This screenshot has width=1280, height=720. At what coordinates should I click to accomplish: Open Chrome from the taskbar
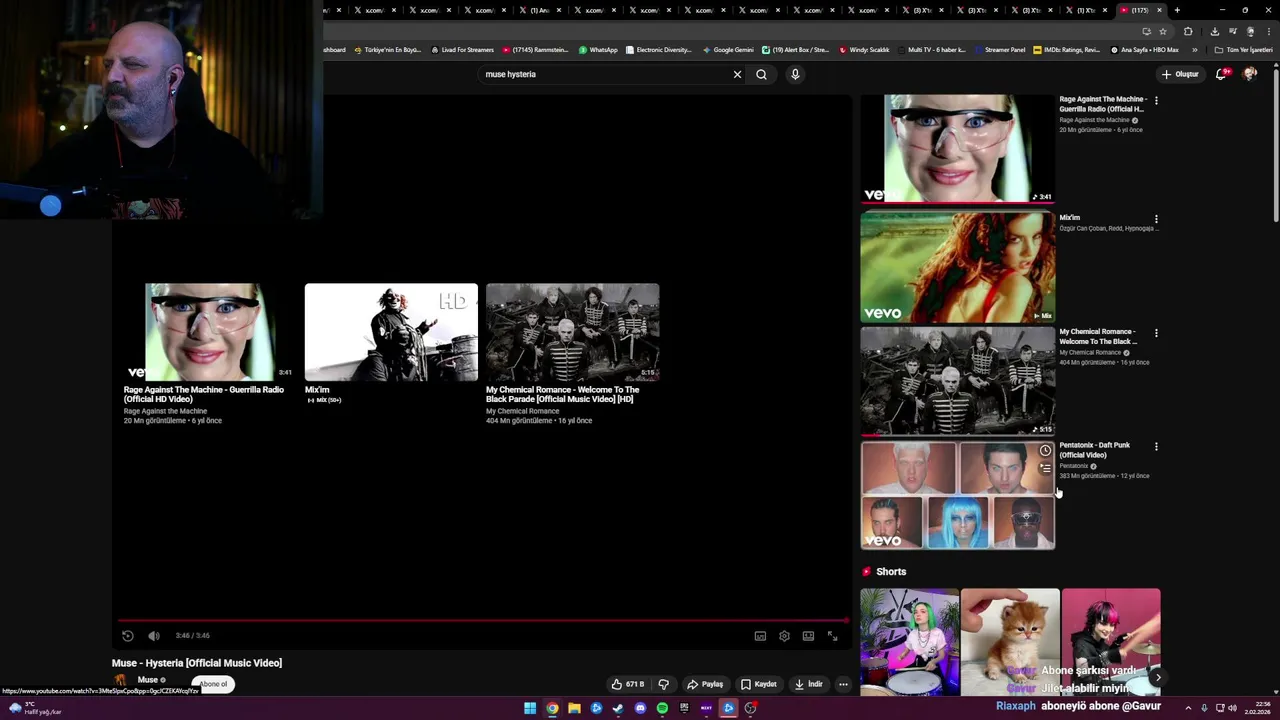pyautogui.click(x=552, y=708)
